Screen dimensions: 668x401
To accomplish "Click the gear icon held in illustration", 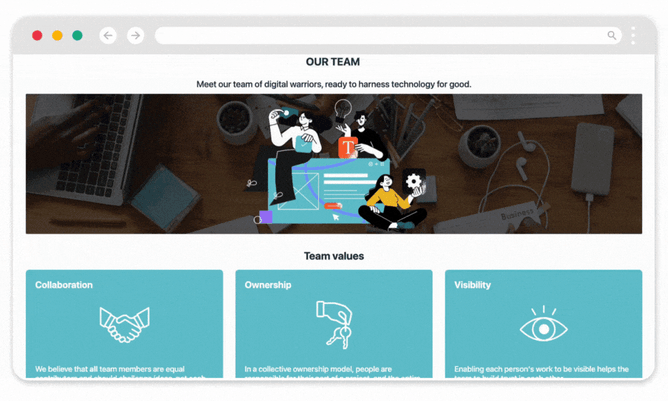I will (x=413, y=182).
